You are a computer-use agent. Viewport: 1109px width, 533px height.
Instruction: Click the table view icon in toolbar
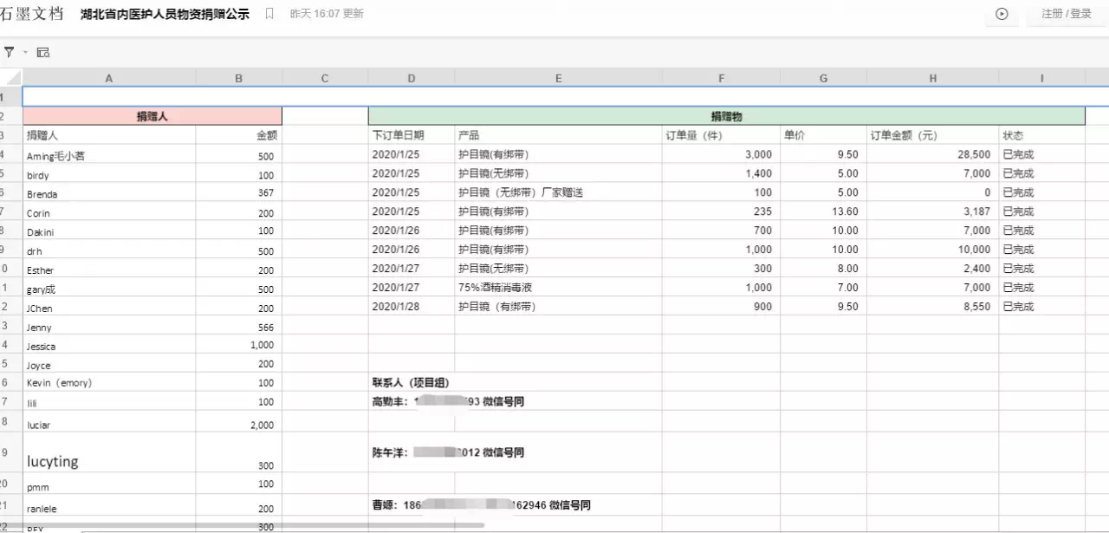43,51
